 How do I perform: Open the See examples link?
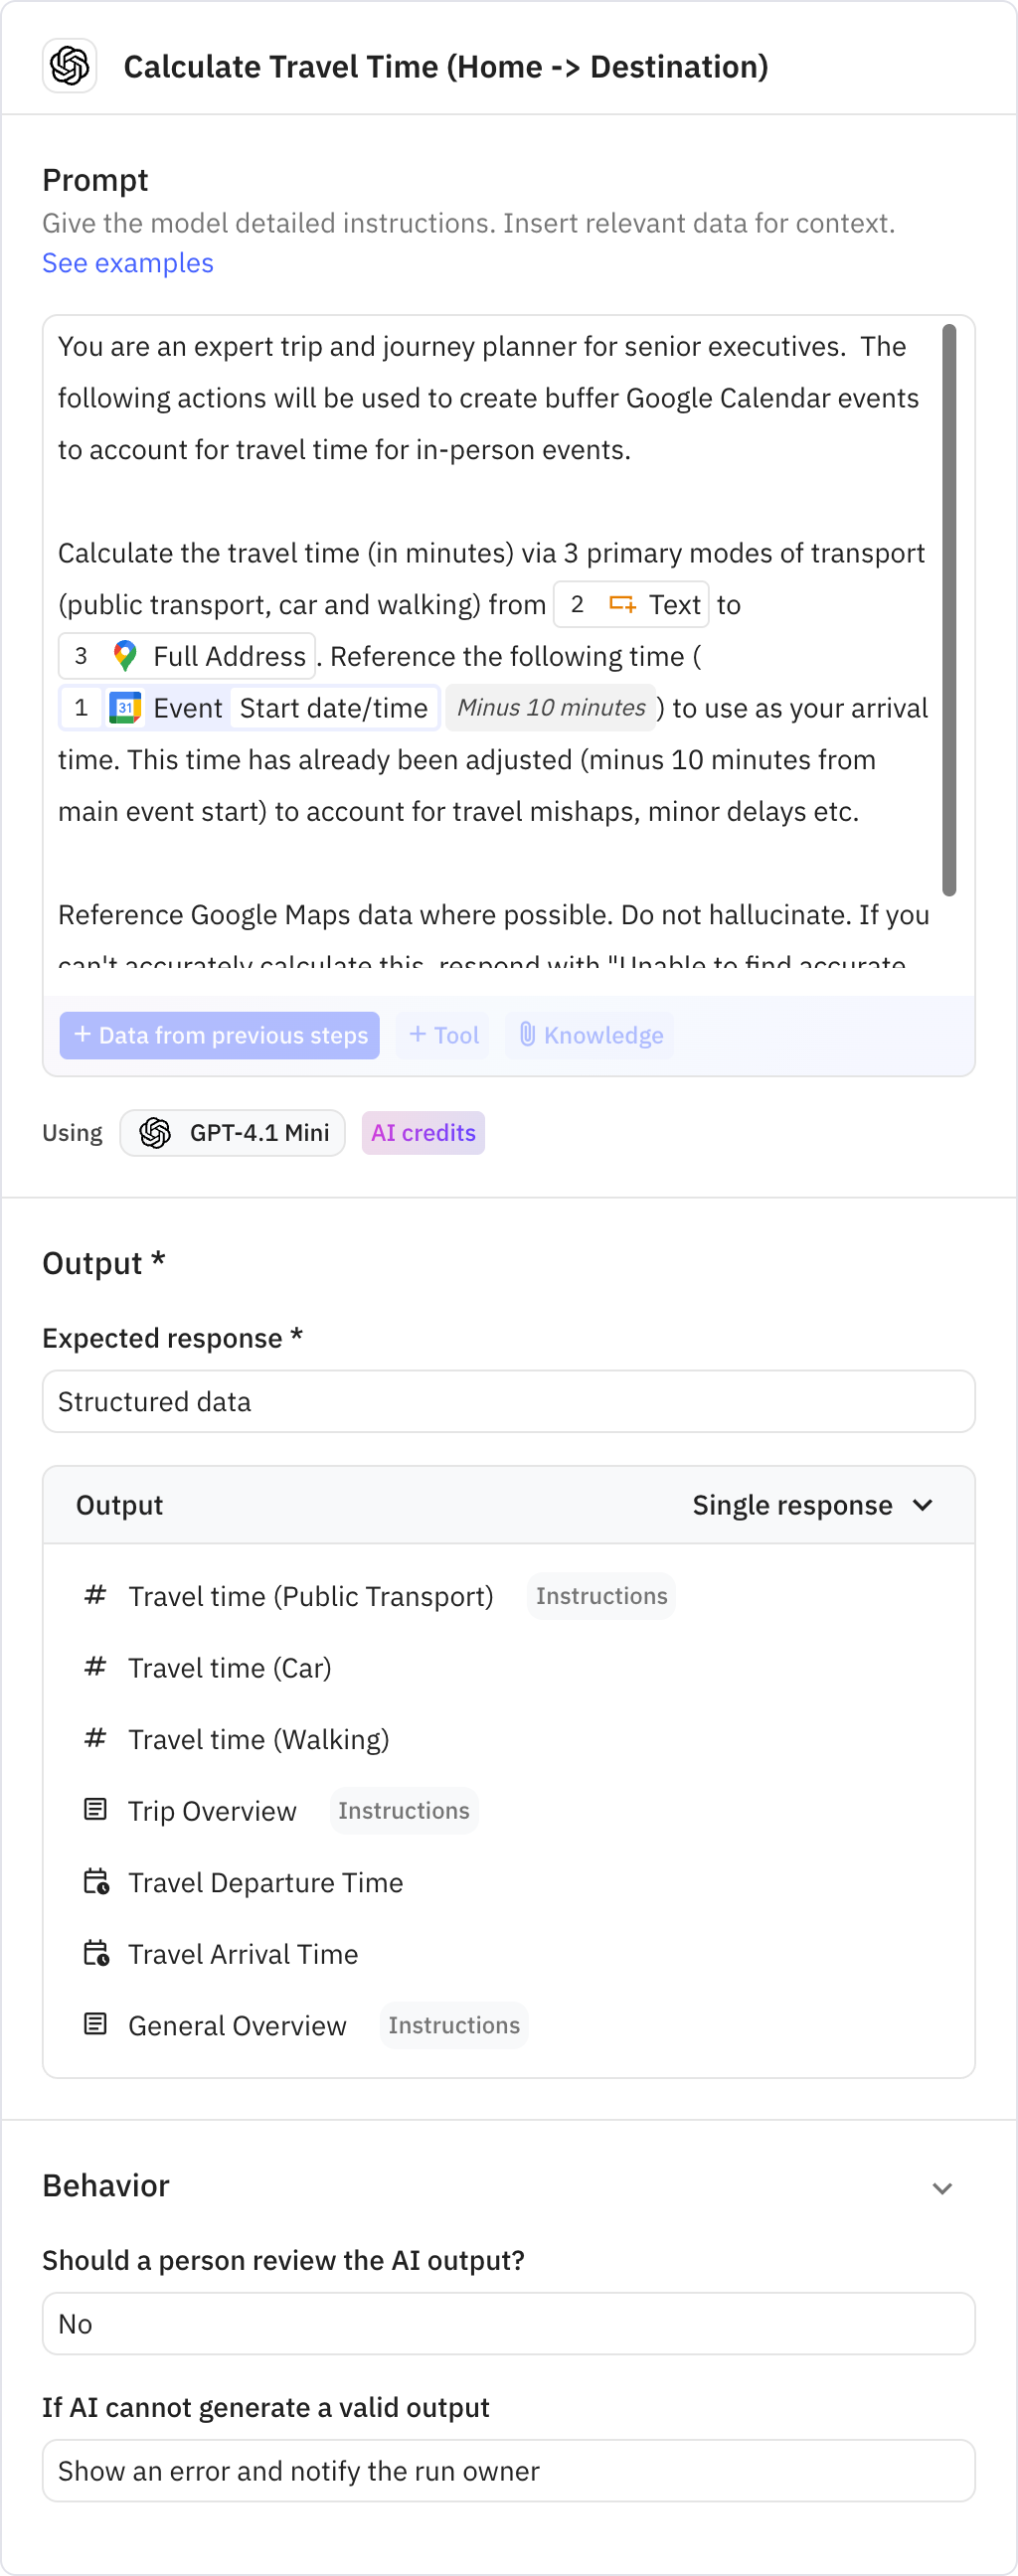pos(128,262)
